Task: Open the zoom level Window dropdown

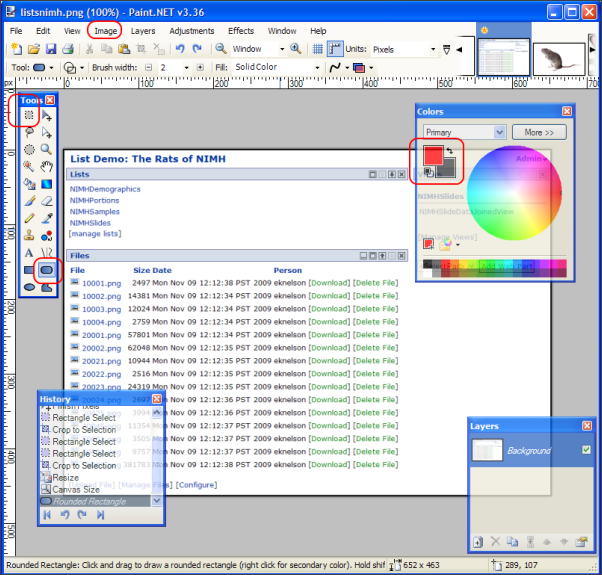Action: point(282,49)
